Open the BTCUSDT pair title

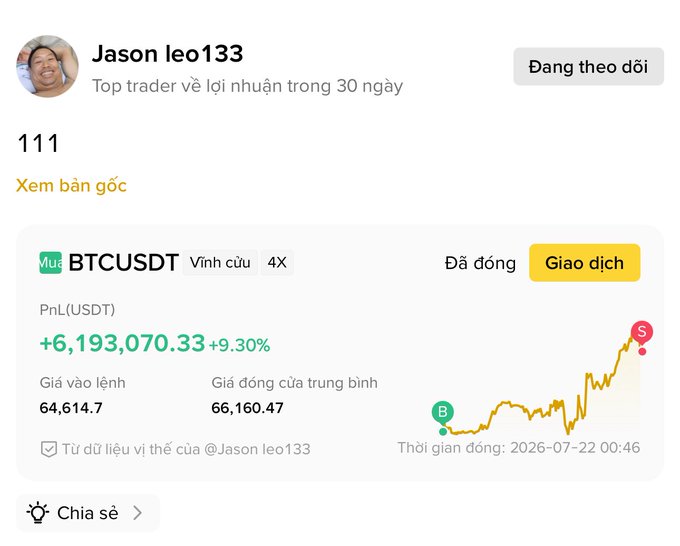pos(124,262)
